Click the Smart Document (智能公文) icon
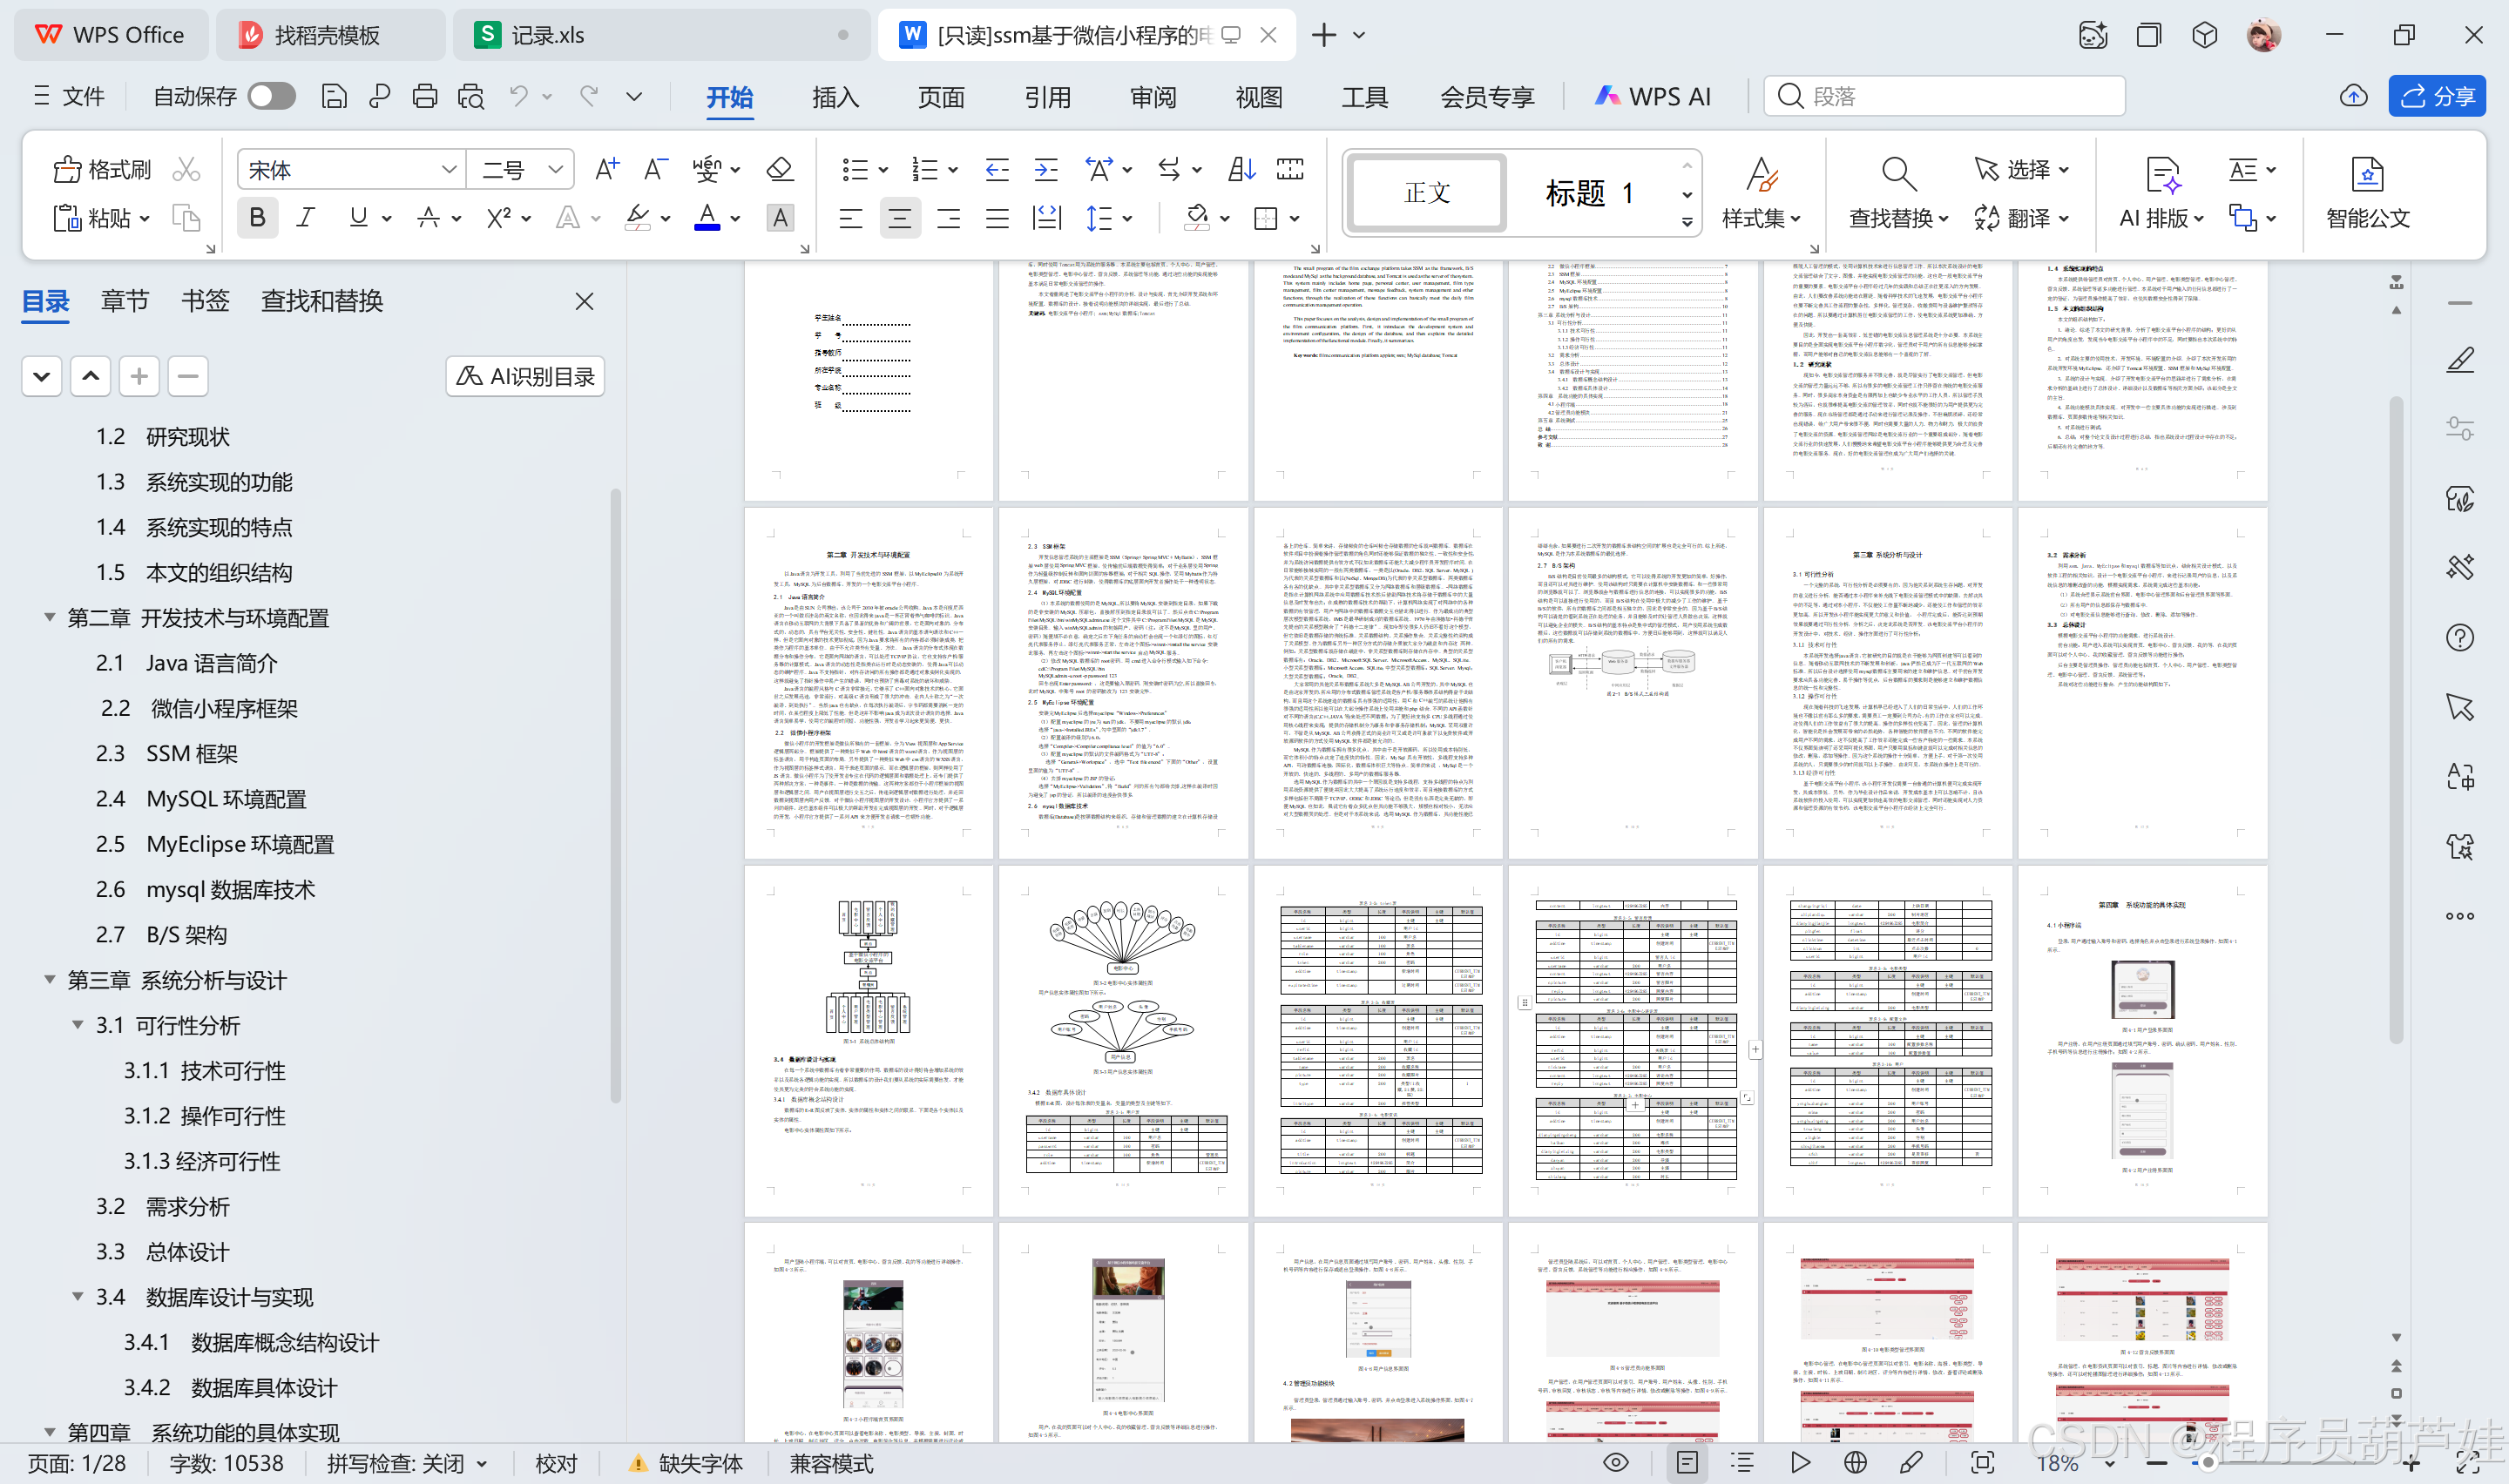 (2367, 173)
